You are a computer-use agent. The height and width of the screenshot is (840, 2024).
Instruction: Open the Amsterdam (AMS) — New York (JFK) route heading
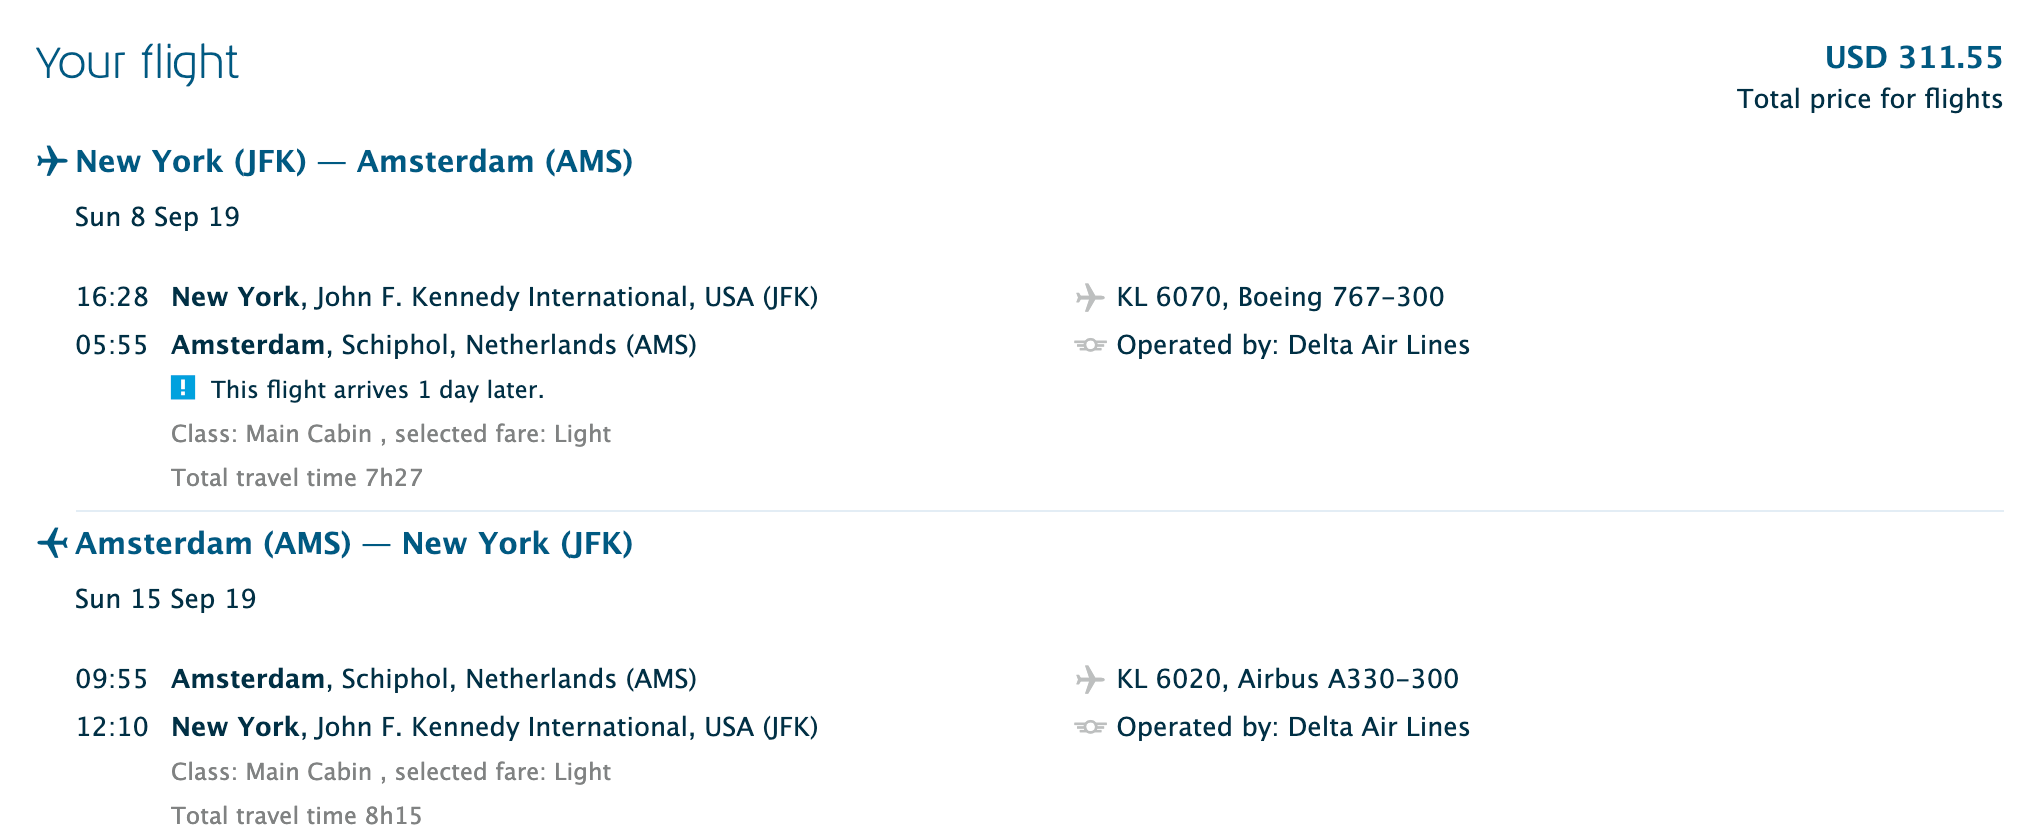point(354,543)
